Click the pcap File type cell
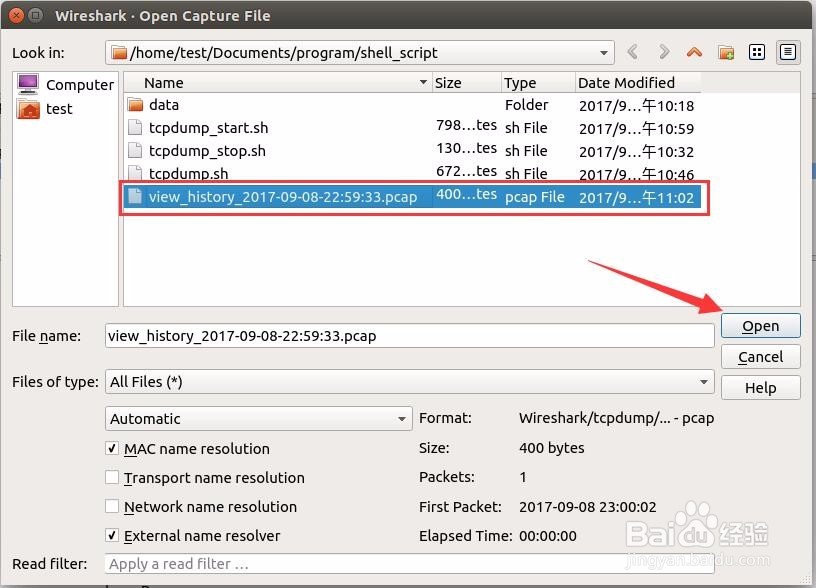The height and width of the screenshot is (588, 816). coord(534,197)
